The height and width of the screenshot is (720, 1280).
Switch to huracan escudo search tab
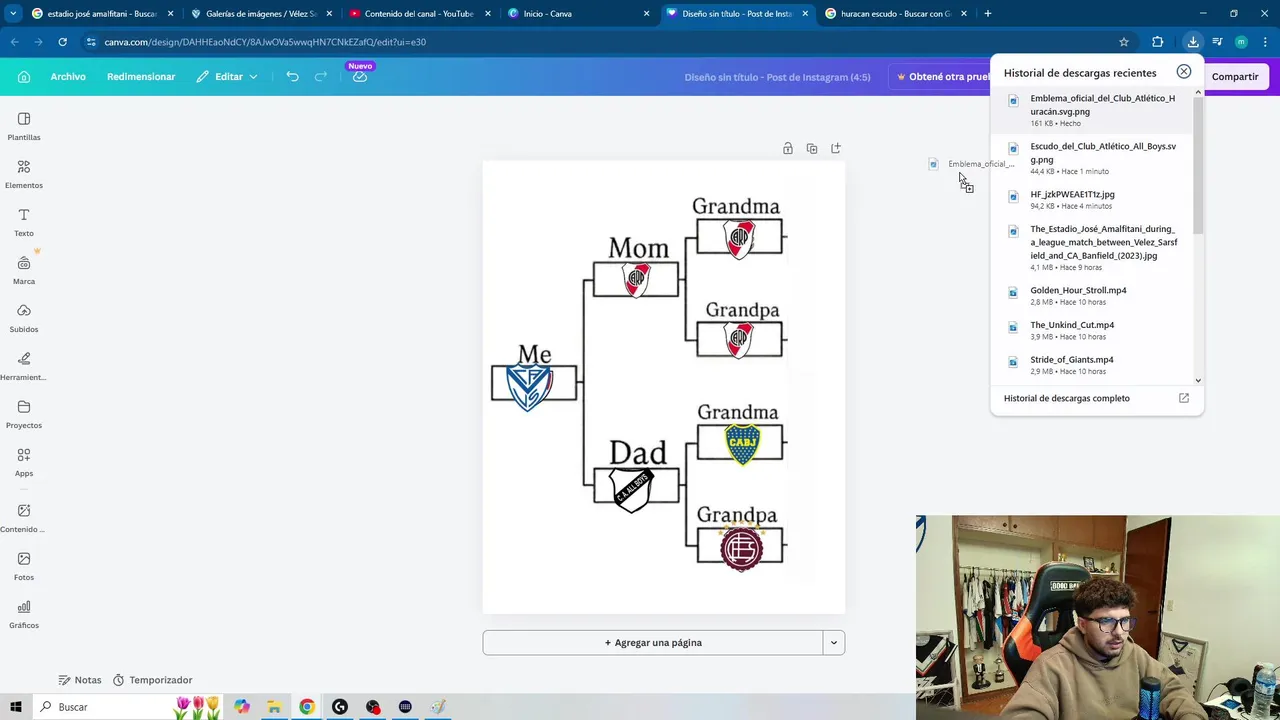point(896,14)
